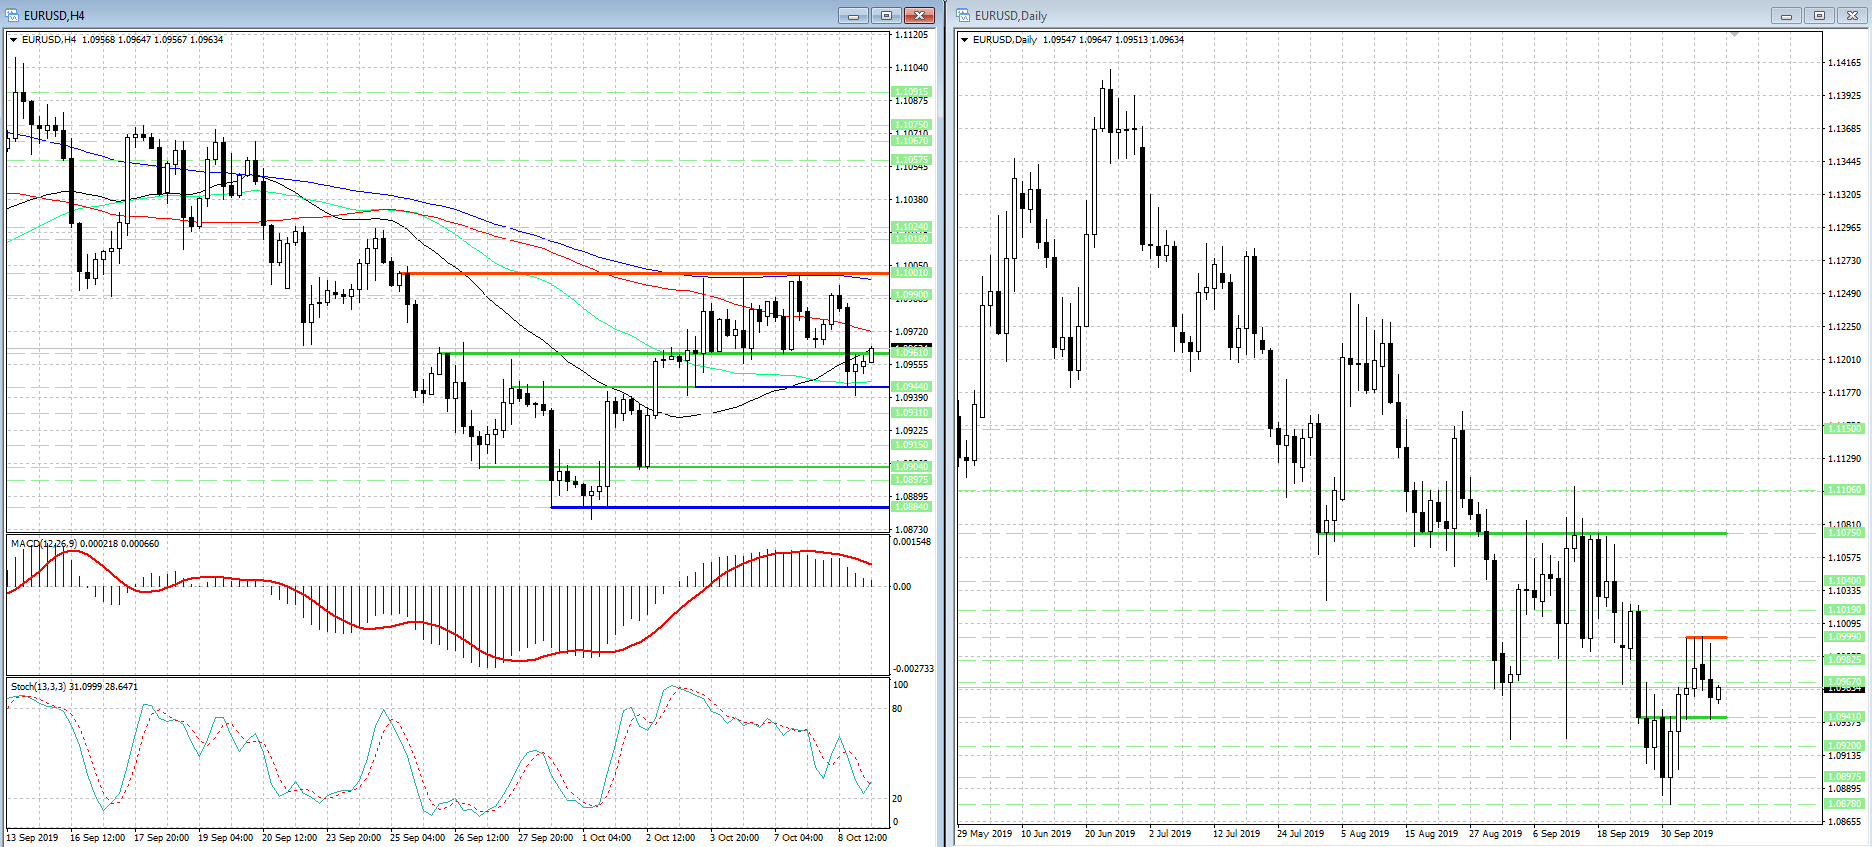This screenshot has height=847, width=1872.
Task: Click the 0.001548 MACD scale value
Action: (912, 542)
